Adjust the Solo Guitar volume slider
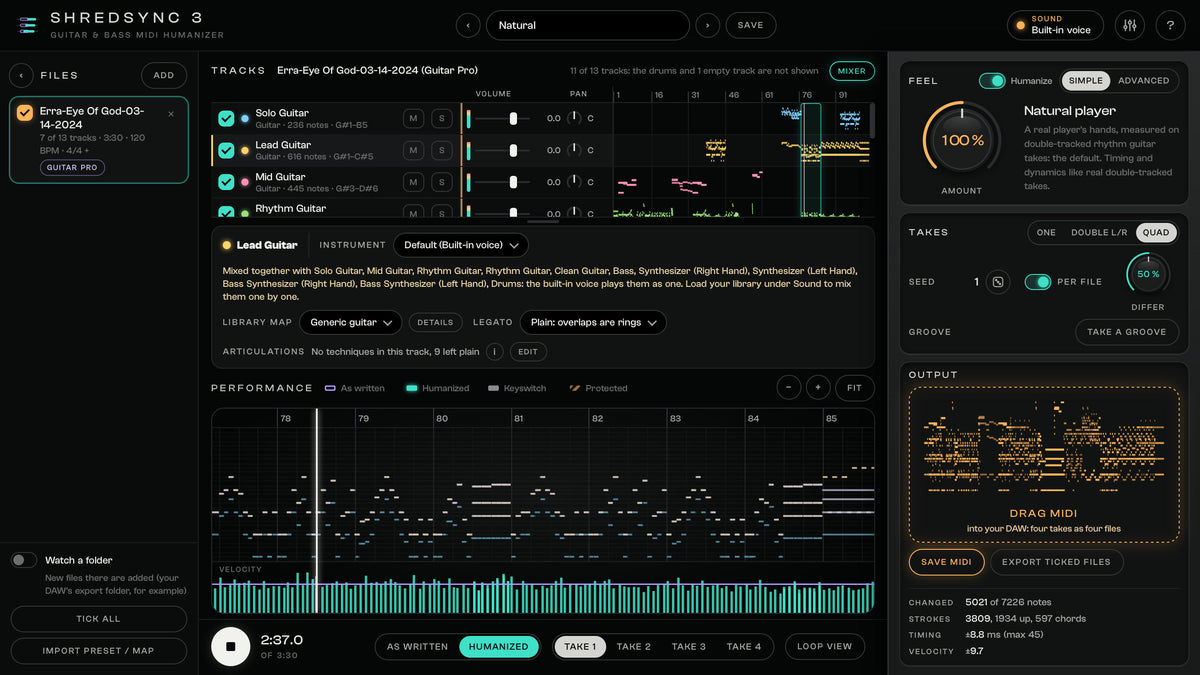Image resolution: width=1200 pixels, height=675 pixels. click(x=504, y=118)
